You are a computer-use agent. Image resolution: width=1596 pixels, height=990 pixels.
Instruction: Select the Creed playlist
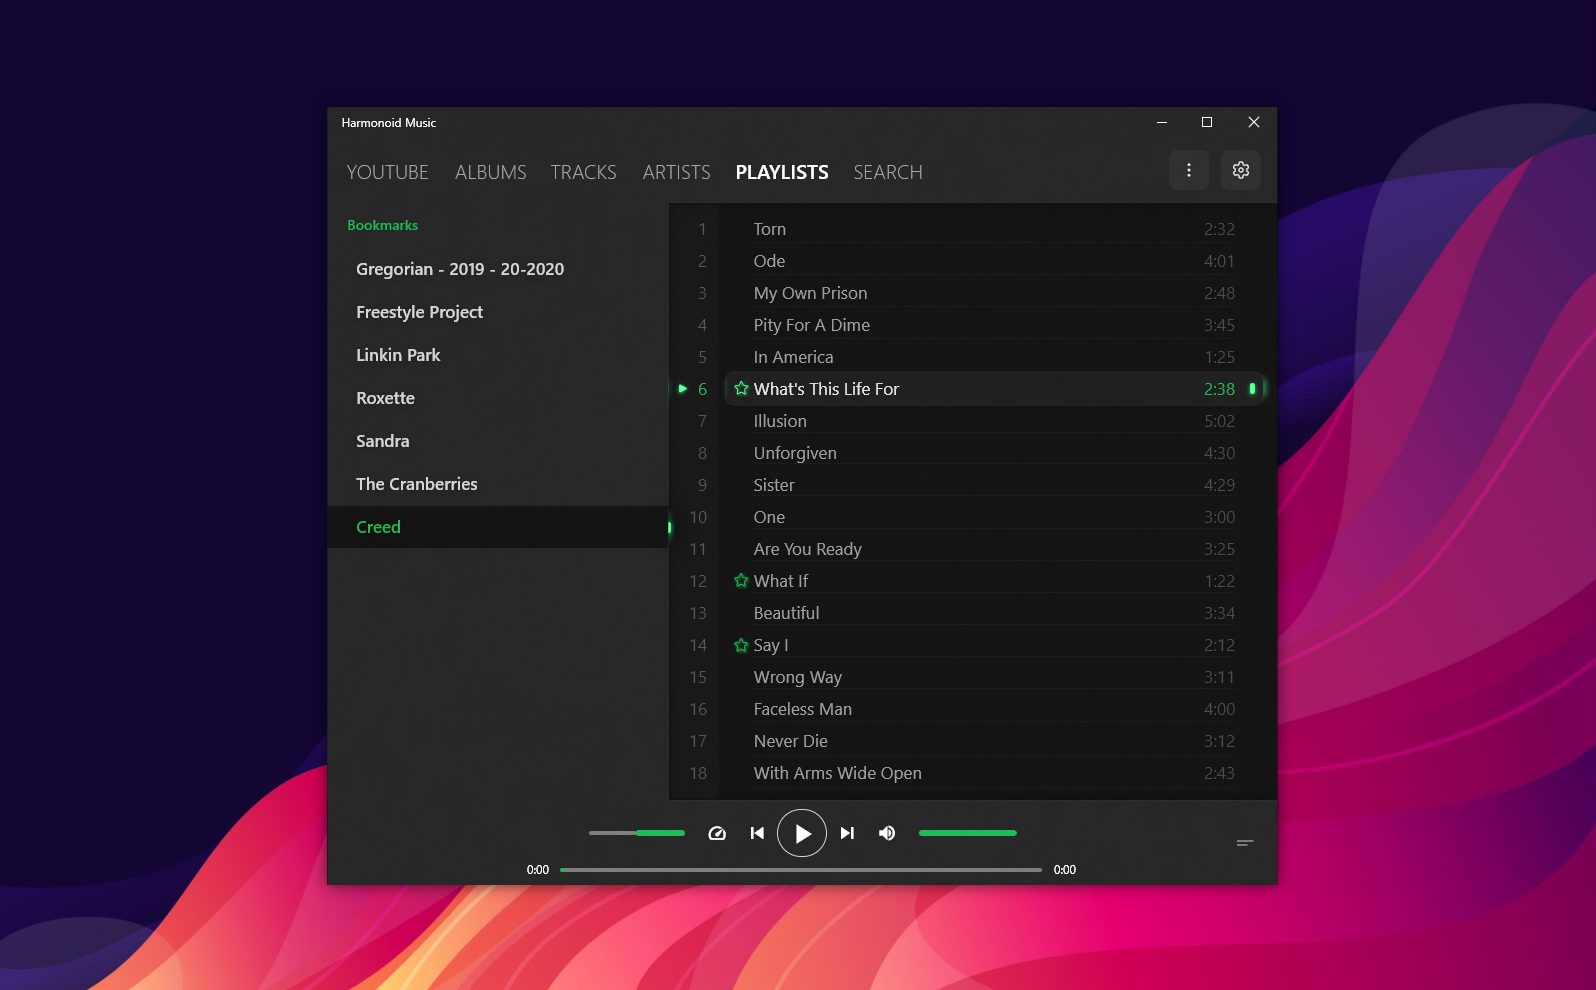tap(497, 527)
